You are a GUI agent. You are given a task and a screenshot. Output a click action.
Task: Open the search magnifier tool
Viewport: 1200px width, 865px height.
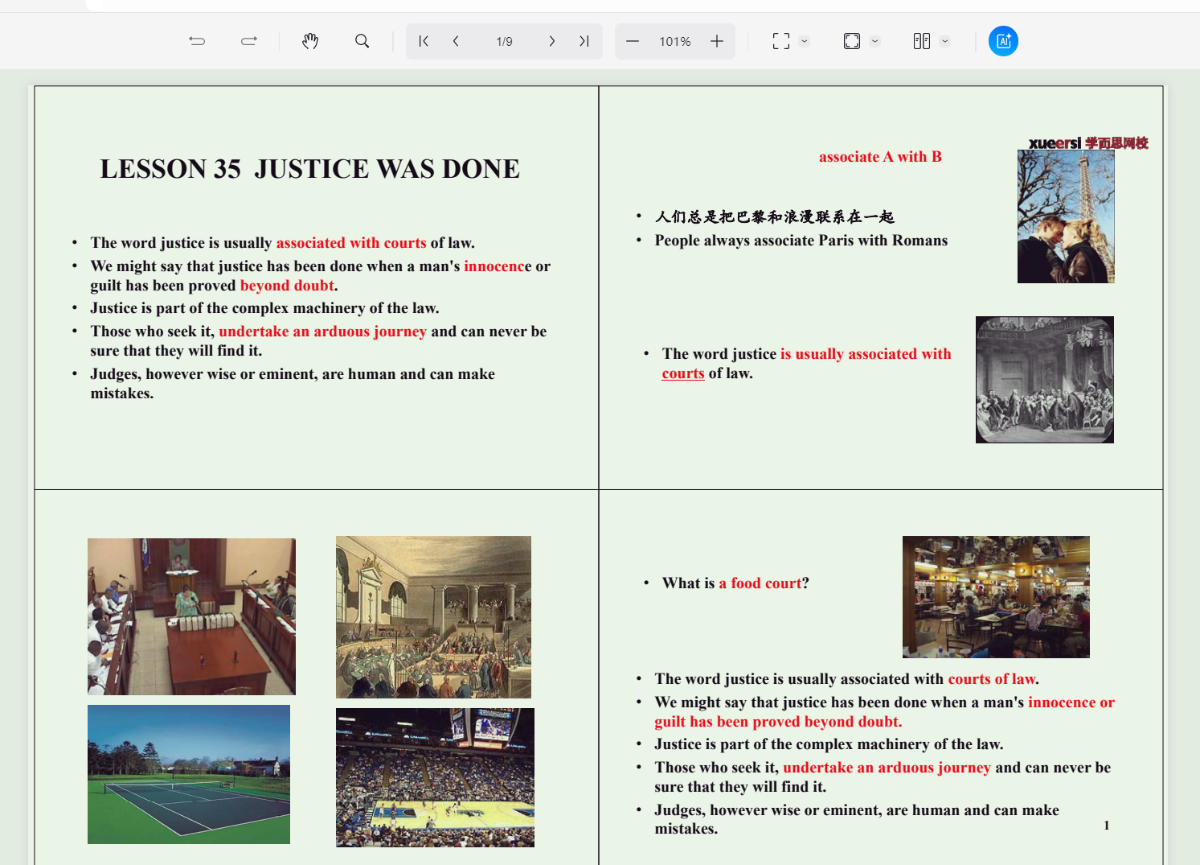coord(362,41)
